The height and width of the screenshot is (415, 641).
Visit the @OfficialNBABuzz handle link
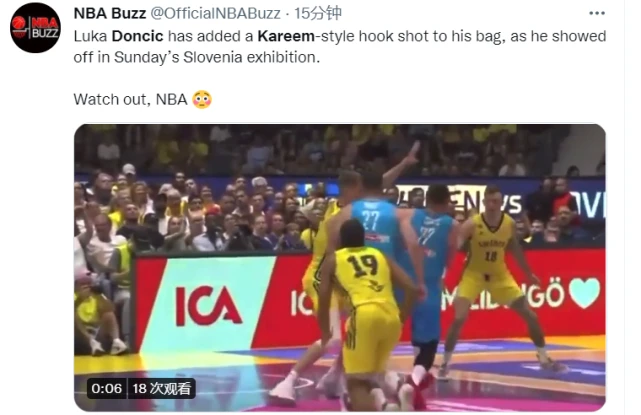click(x=215, y=13)
